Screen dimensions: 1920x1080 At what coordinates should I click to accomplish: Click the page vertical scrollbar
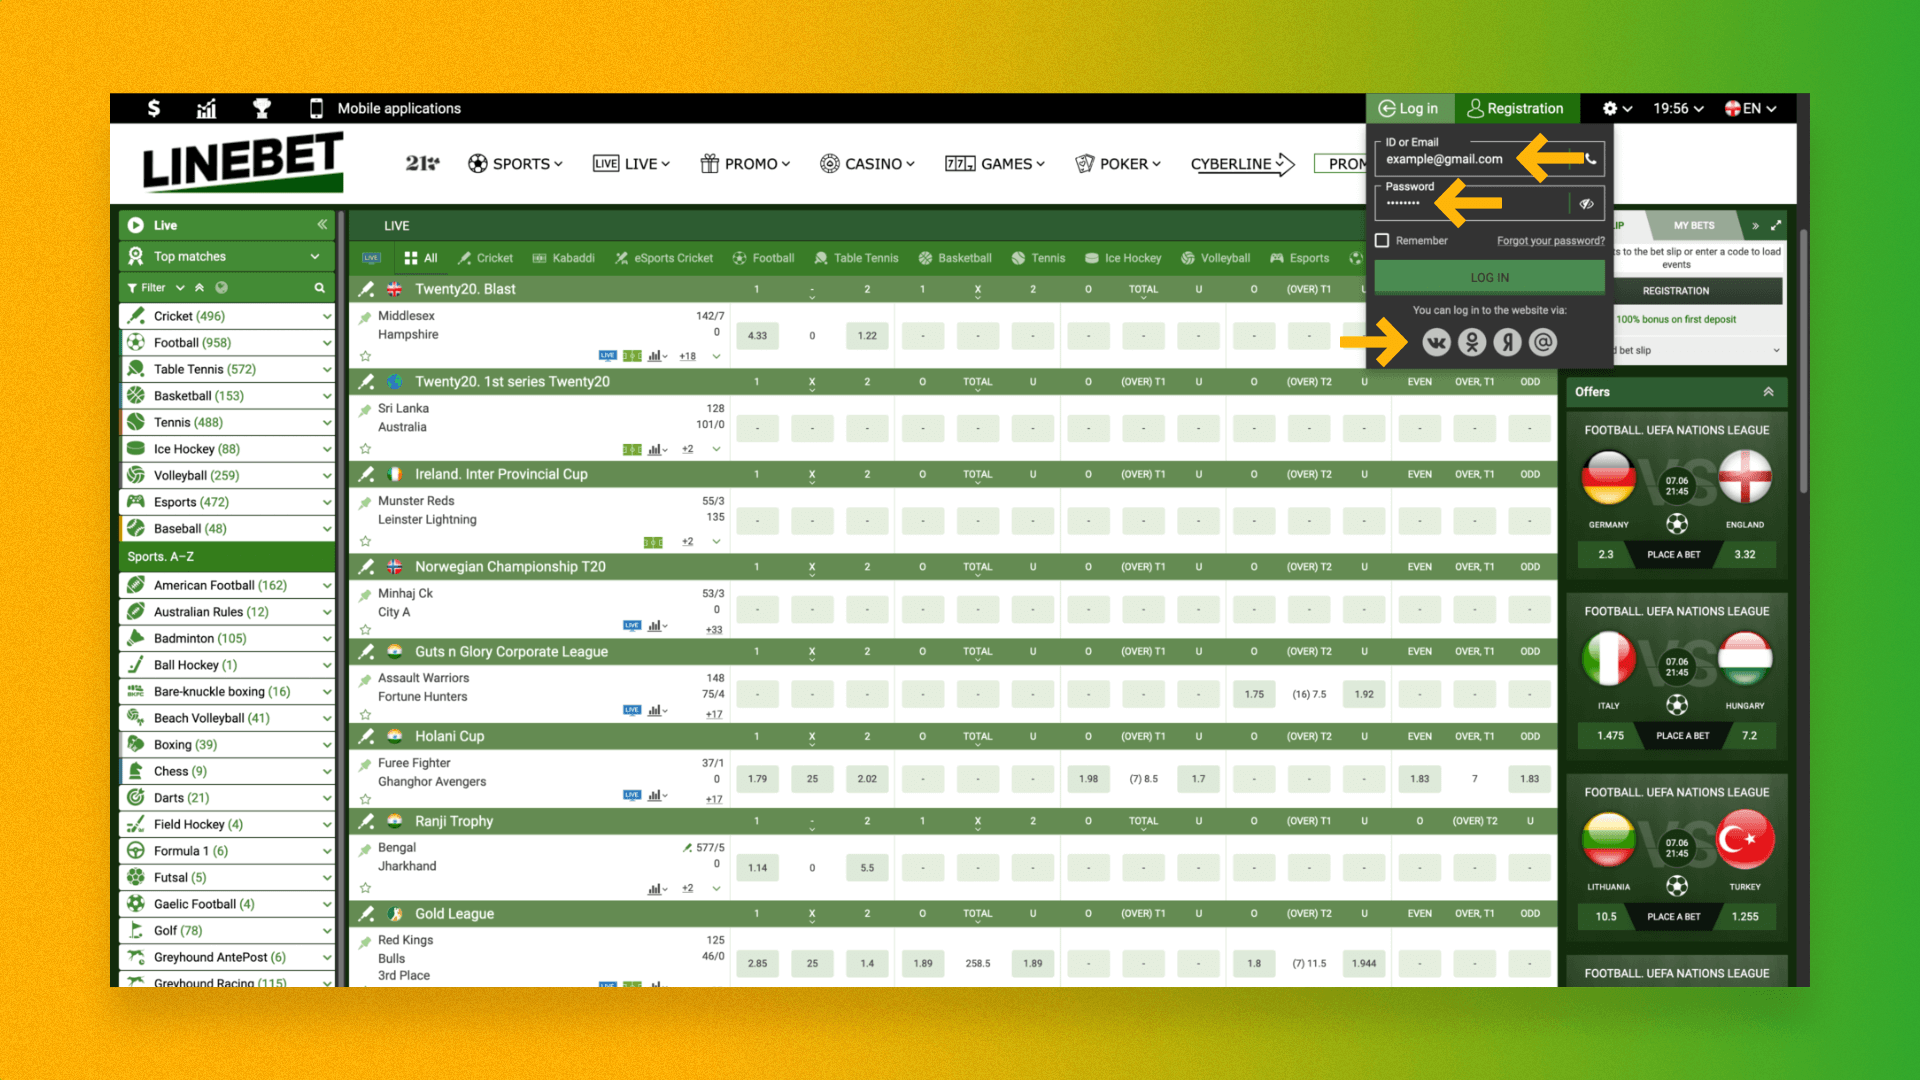(x=1803, y=360)
